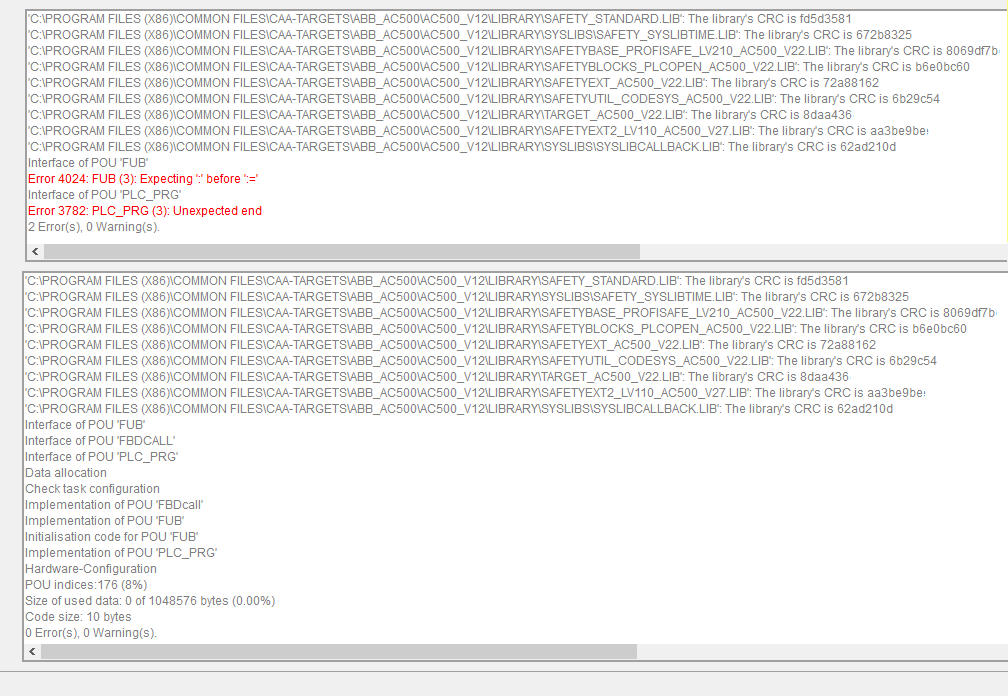Click the red Error 4024 FUB message
This screenshot has height=696, width=1008.
tap(143, 179)
